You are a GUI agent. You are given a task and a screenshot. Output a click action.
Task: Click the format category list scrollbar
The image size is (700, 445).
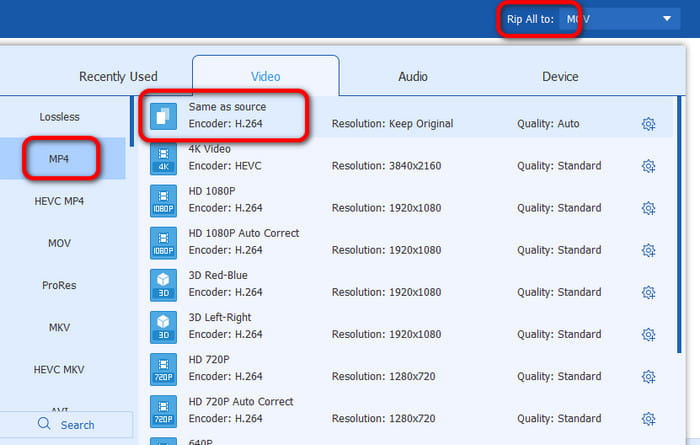(x=132, y=121)
